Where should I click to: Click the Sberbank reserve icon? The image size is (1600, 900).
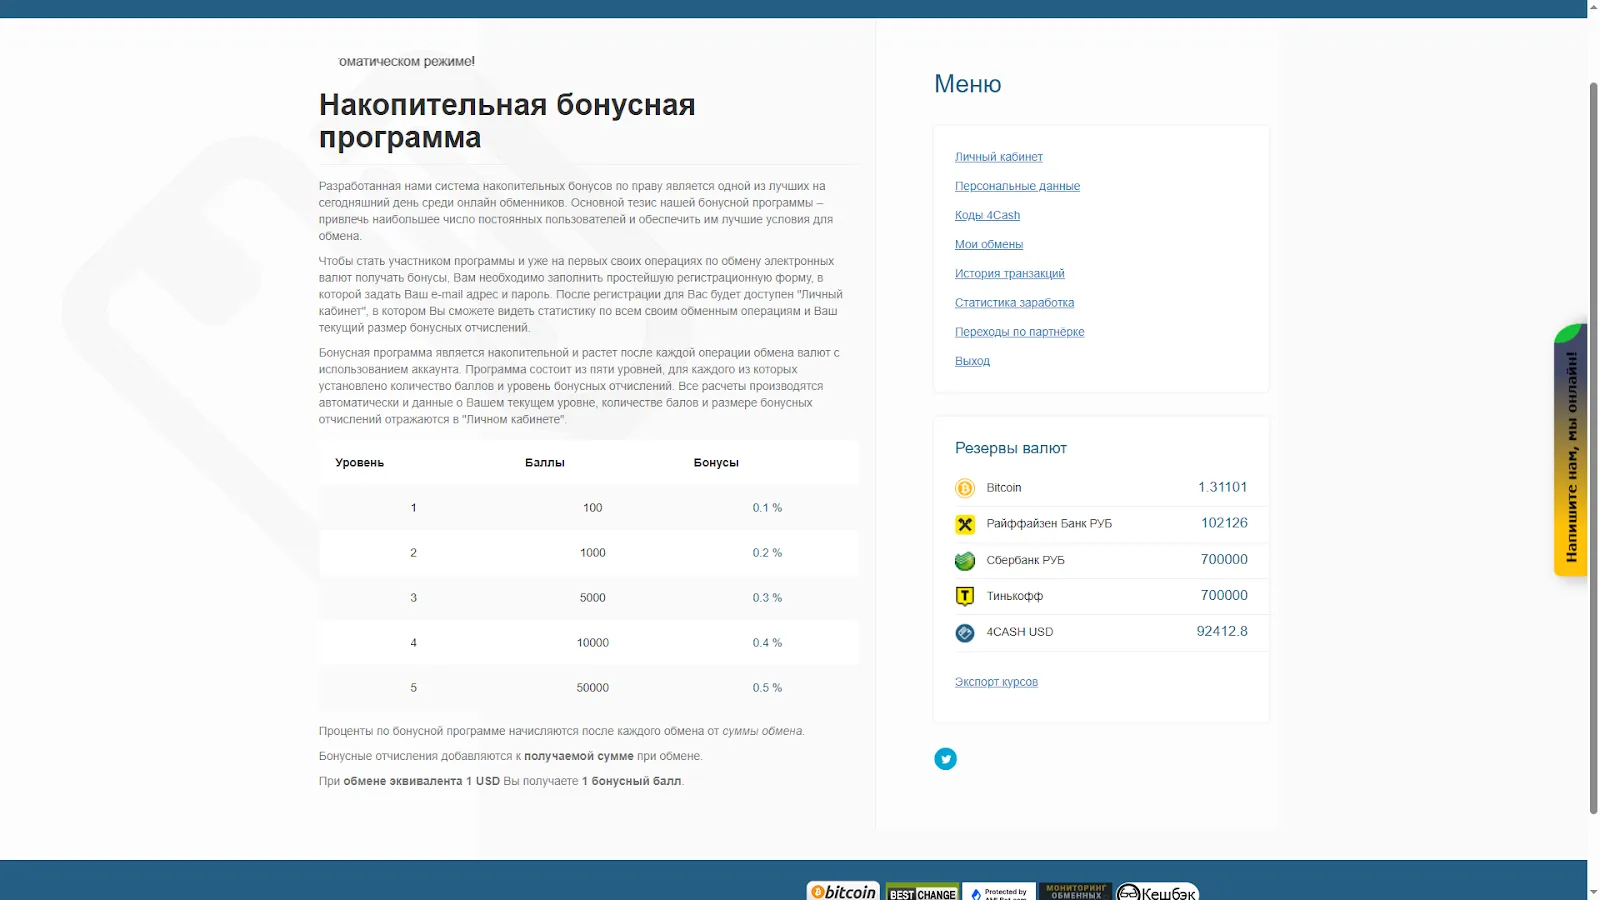pyautogui.click(x=965, y=561)
